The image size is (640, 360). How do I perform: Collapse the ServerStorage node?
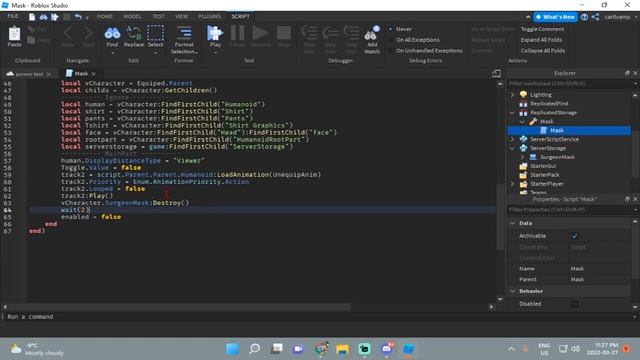[x=513, y=148]
